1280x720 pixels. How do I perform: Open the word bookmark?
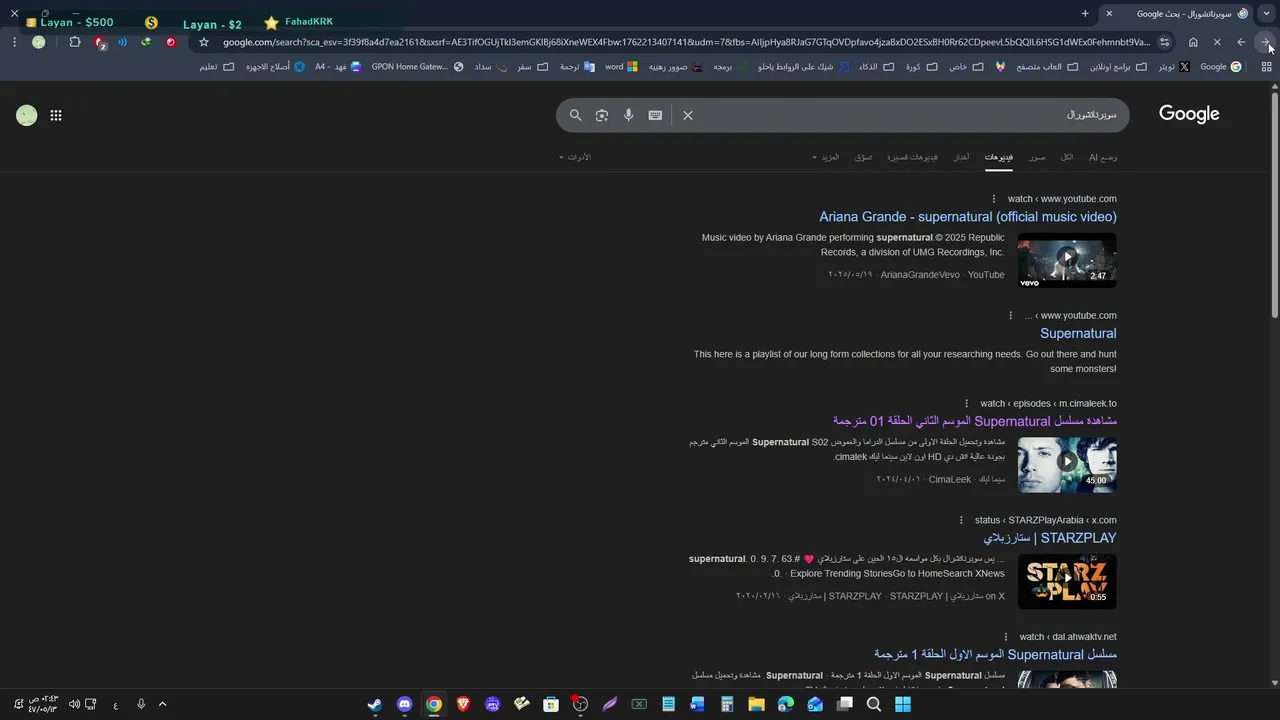pos(621,67)
